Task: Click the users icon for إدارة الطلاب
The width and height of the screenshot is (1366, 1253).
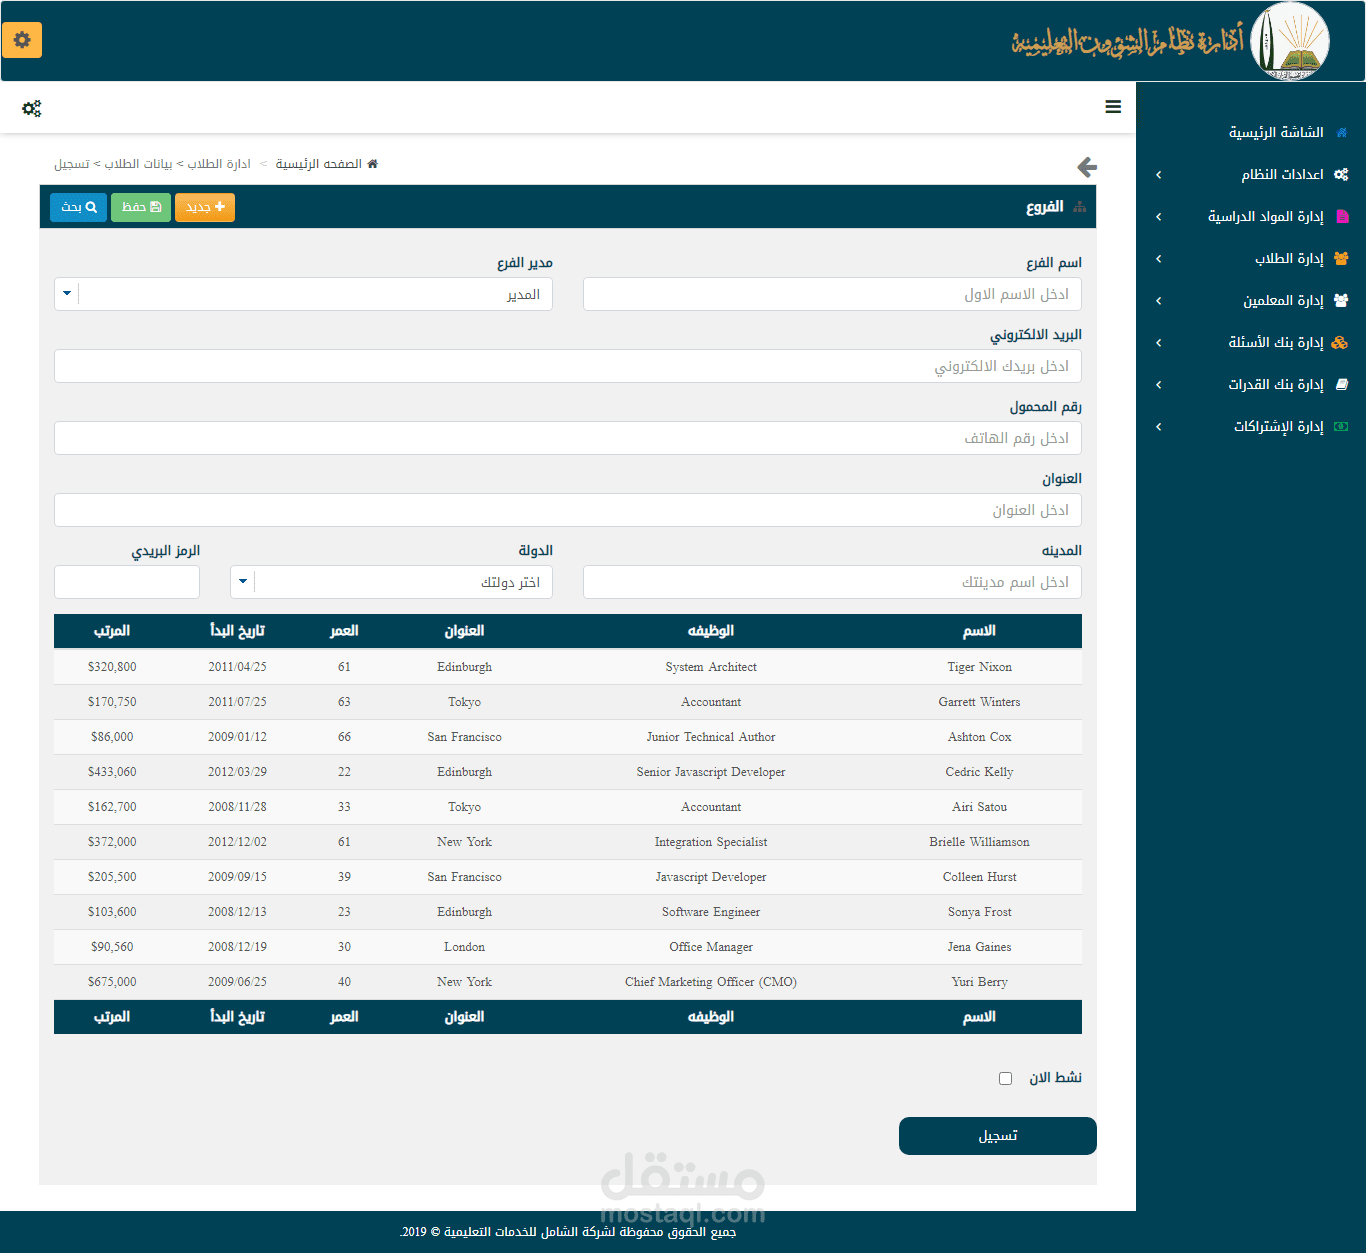Action: coord(1341,258)
